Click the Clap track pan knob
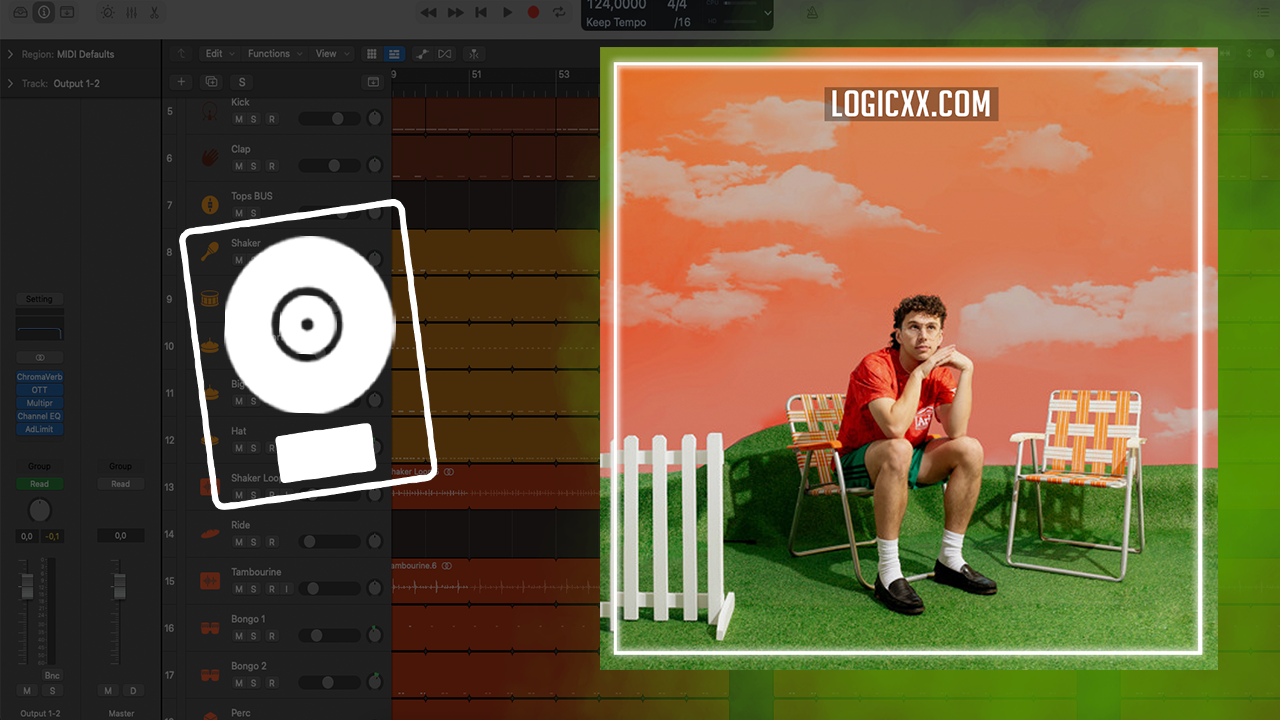The height and width of the screenshot is (720, 1280). 374,165
